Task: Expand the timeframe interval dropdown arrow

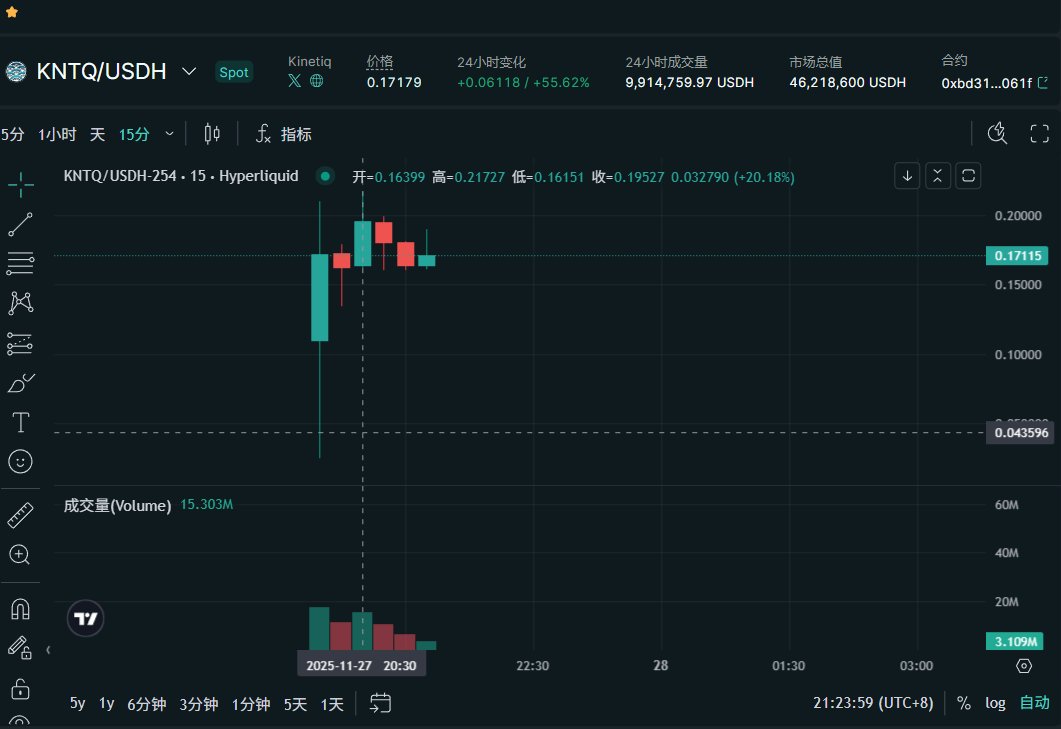Action: (169, 134)
